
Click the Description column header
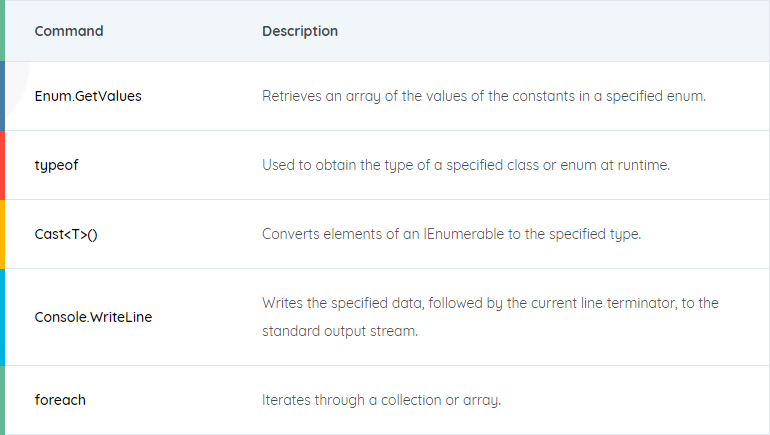(x=300, y=31)
